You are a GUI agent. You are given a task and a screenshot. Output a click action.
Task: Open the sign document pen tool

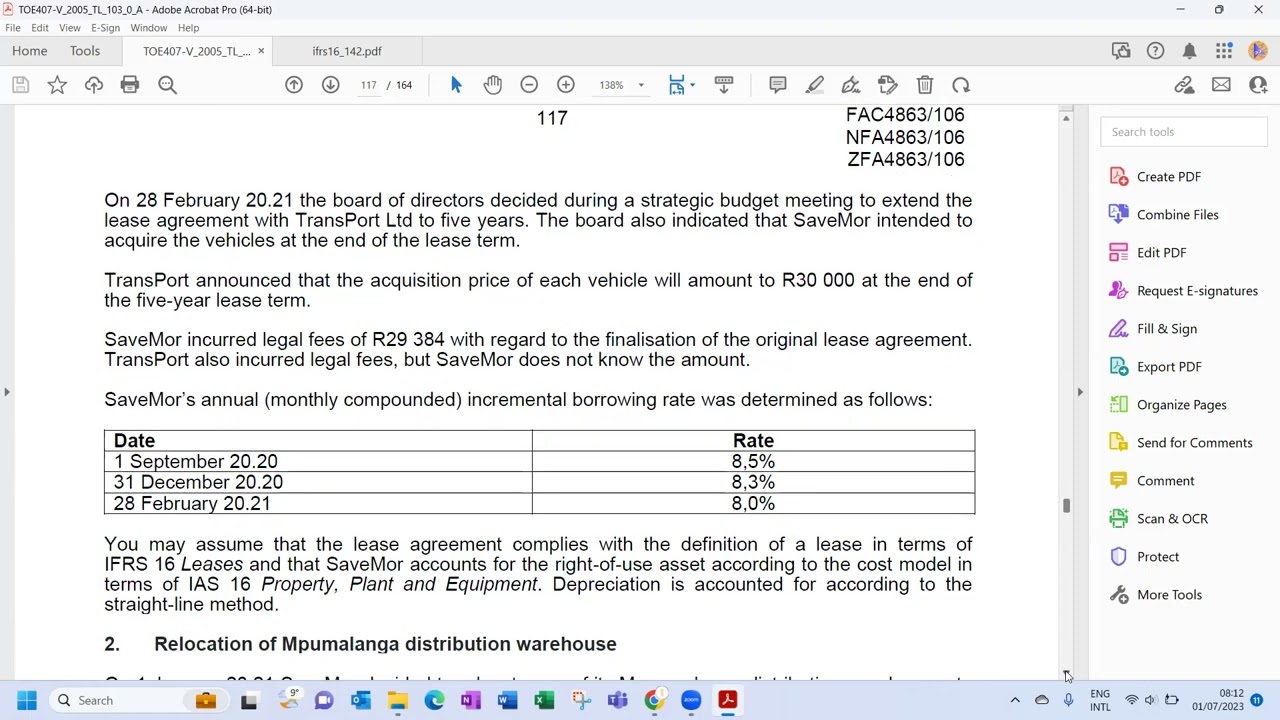click(851, 85)
